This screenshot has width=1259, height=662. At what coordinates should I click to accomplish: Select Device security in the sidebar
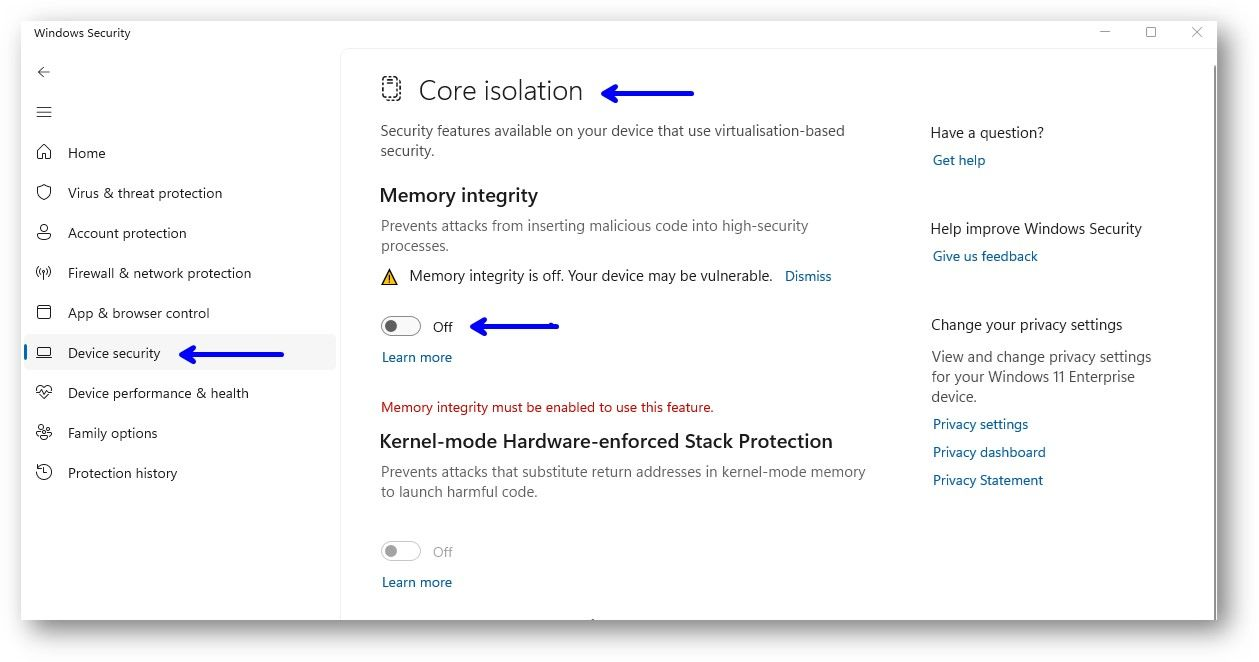click(x=113, y=353)
